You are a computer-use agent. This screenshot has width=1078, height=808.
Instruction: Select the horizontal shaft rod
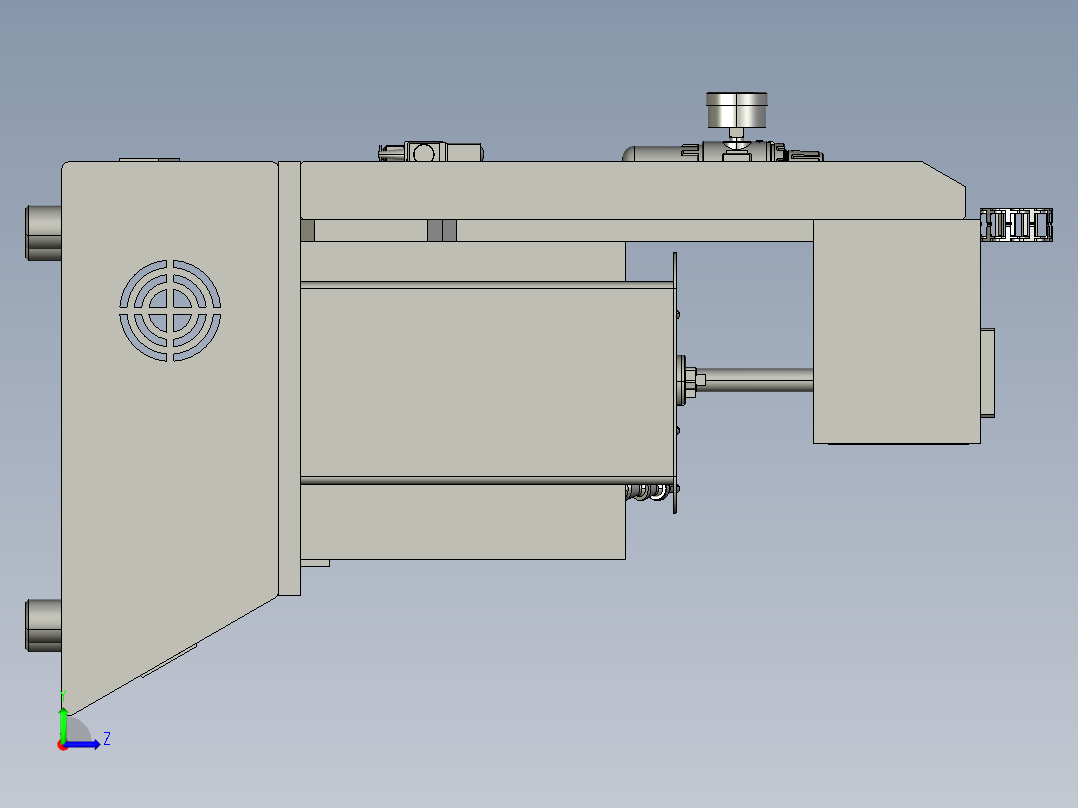[758, 380]
